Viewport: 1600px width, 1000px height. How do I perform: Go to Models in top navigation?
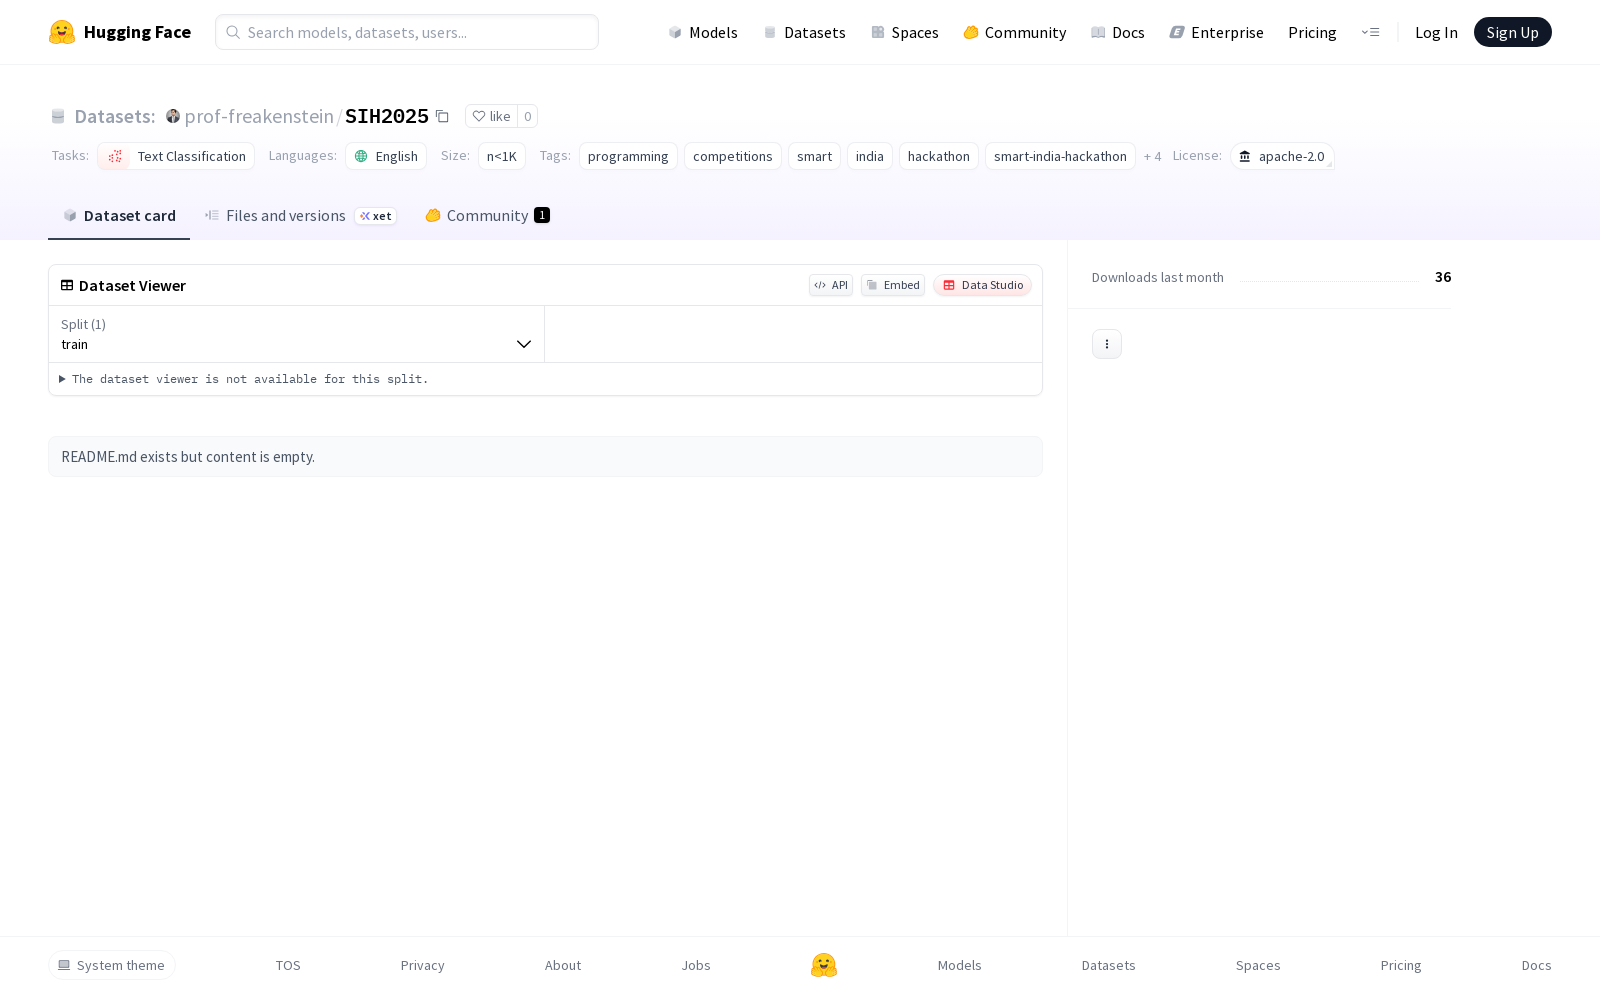(703, 32)
